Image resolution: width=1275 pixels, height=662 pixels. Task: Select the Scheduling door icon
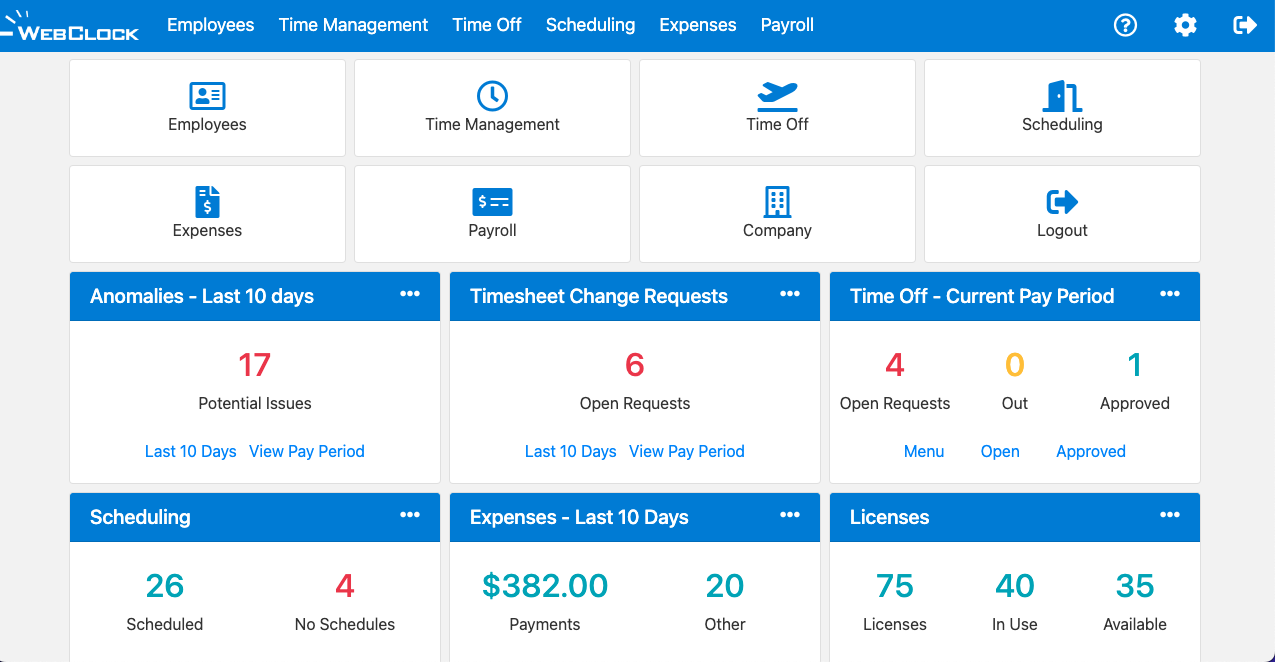(x=1062, y=96)
